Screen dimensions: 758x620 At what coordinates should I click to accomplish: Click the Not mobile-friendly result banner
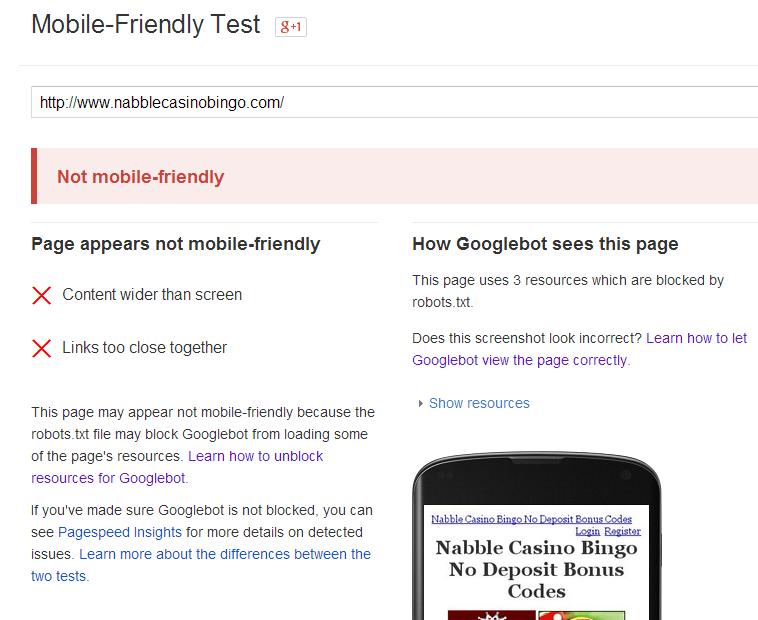[x=394, y=177]
